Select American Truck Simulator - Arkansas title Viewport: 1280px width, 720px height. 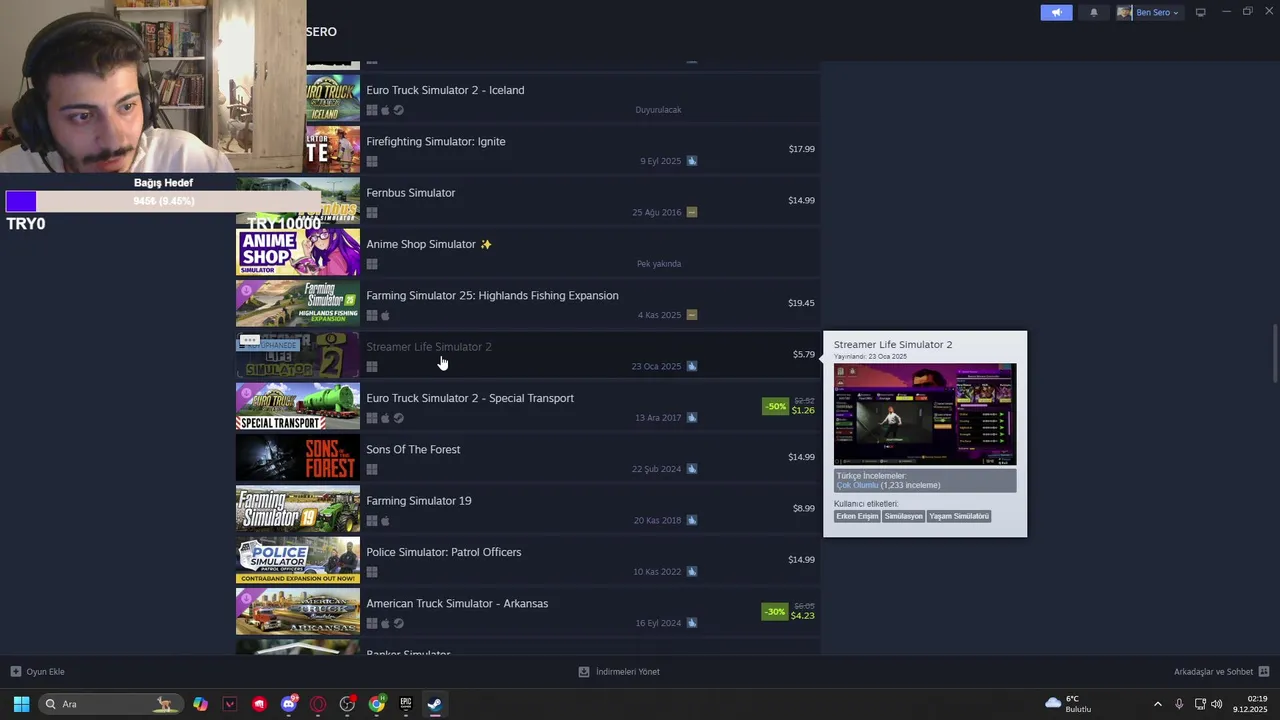click(457, 604)
